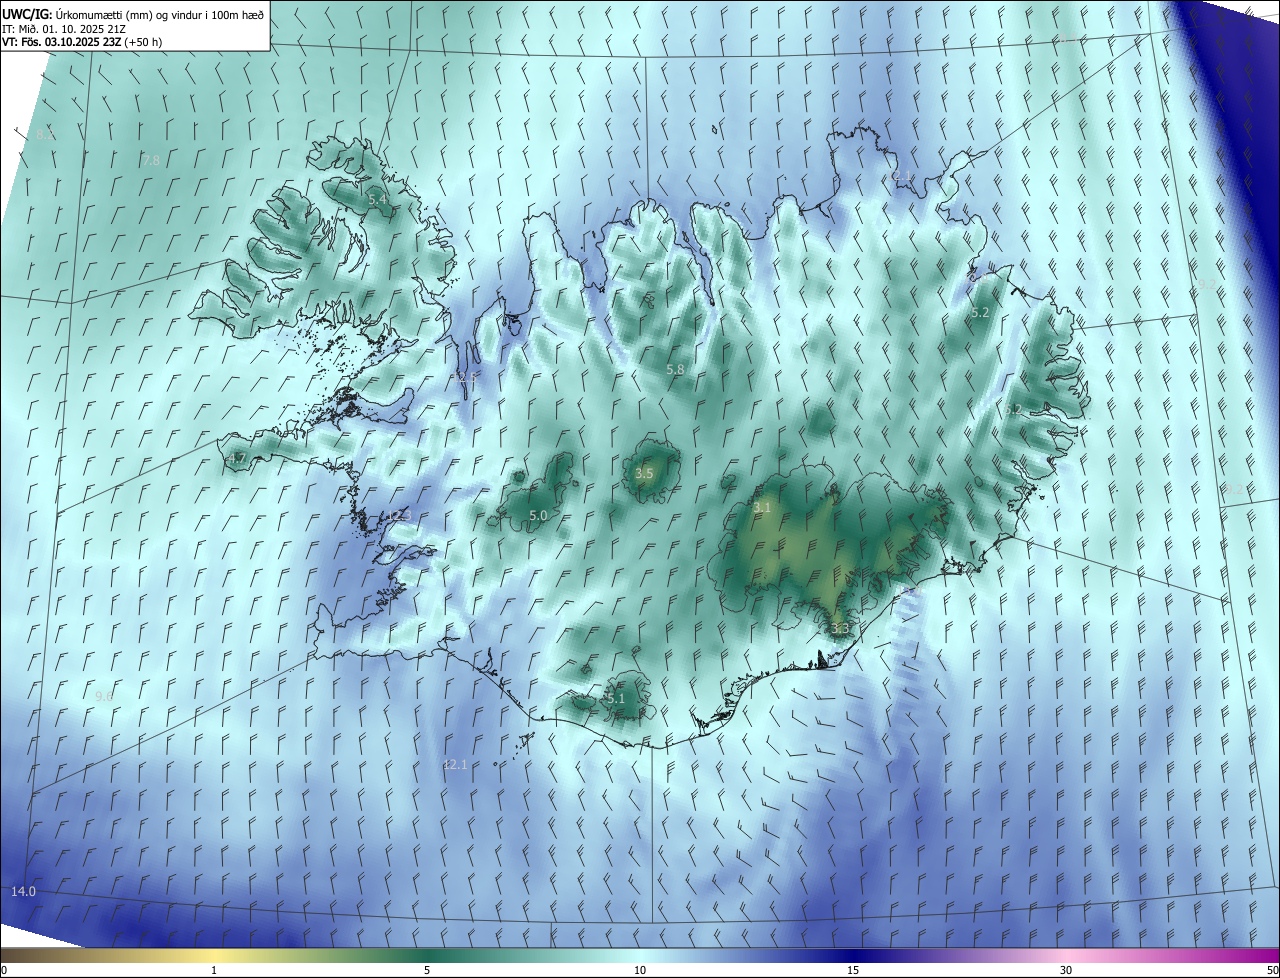Image resolution: width=1280 pixels, height=978 pixels.
Task: Click the 14.0 value label on the map
Action: (23, 891)
